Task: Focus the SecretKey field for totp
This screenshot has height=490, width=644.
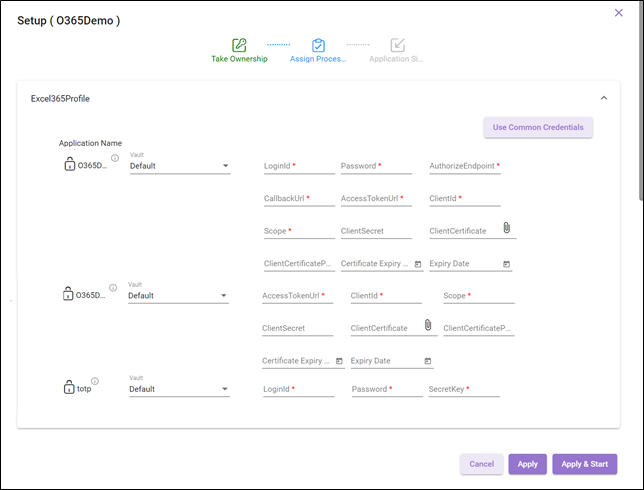Action: click(463, 389)
